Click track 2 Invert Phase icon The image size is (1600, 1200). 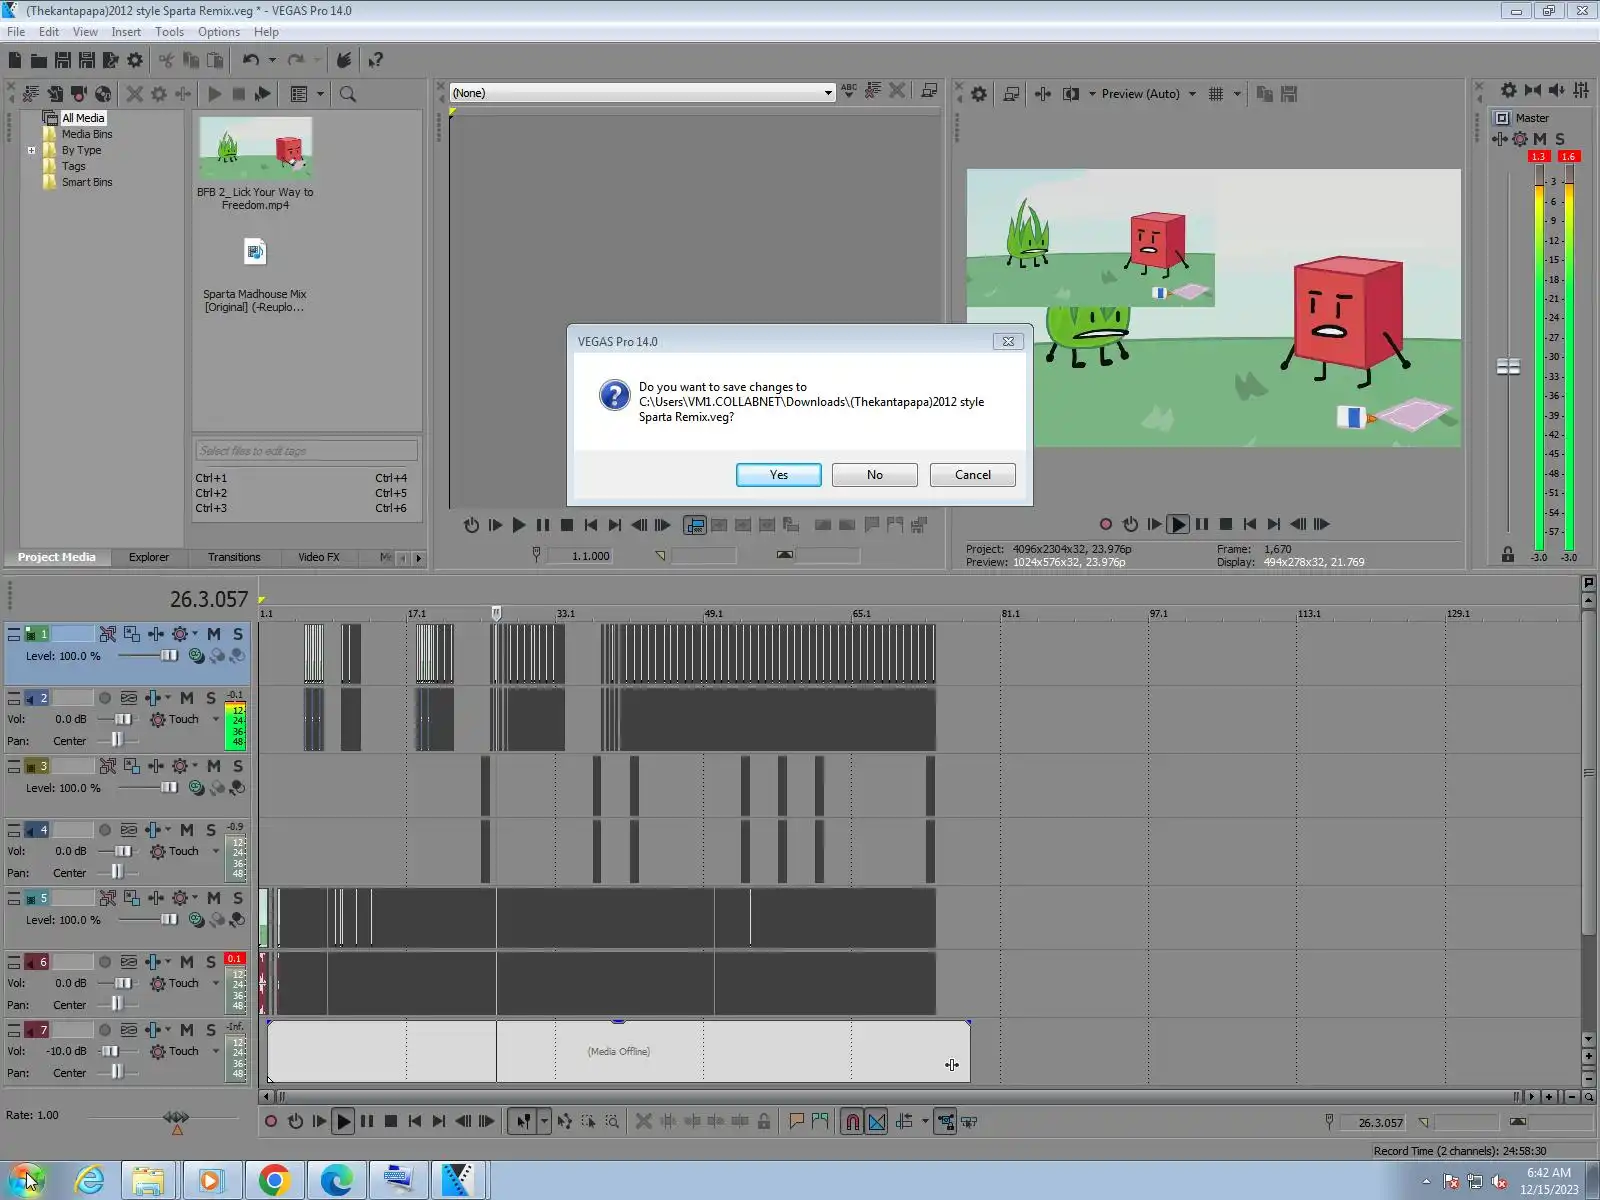tap(129, 698)
